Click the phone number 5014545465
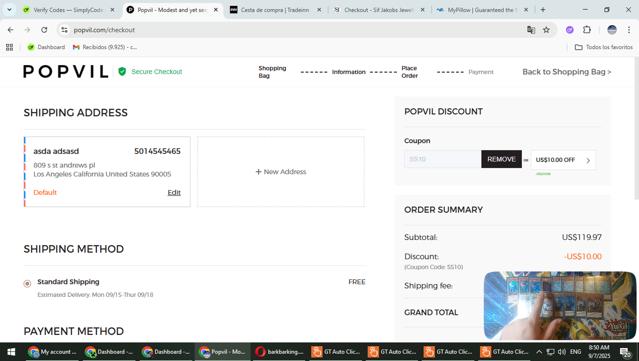The height and width of the screenshot is (361, 639). (x=157, y=151)
